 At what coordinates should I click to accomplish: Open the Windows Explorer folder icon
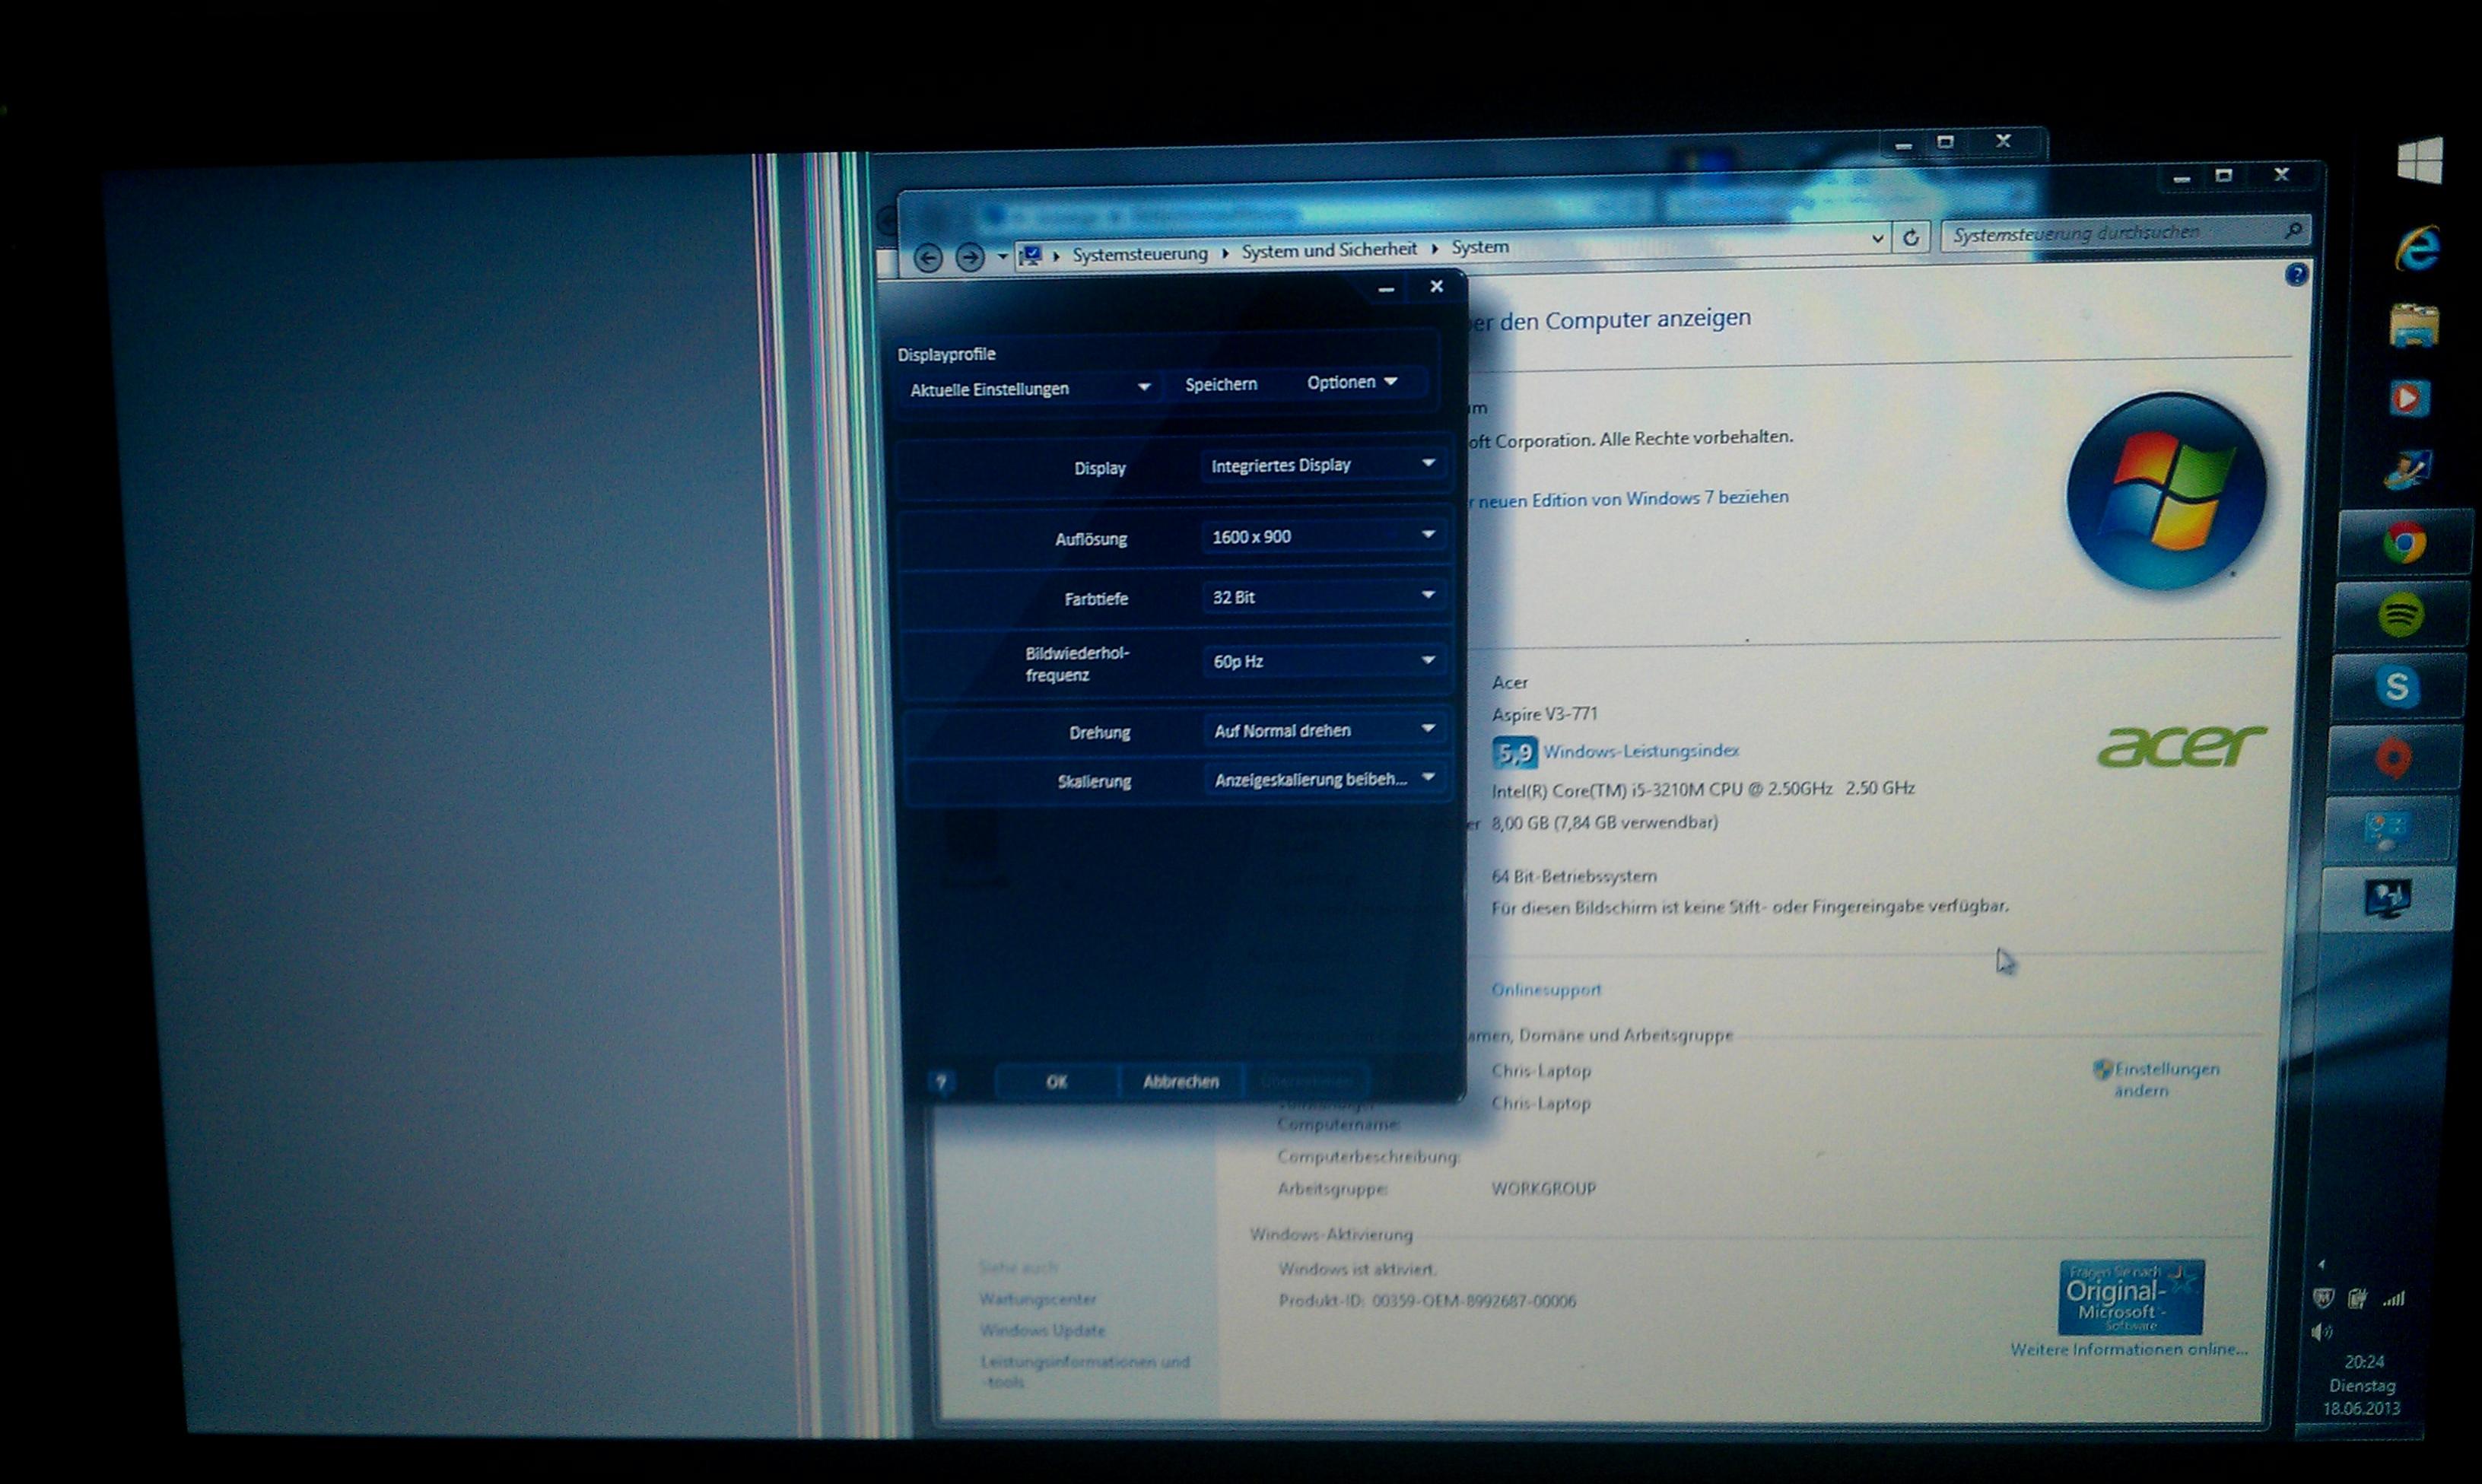coord(2413,326)
